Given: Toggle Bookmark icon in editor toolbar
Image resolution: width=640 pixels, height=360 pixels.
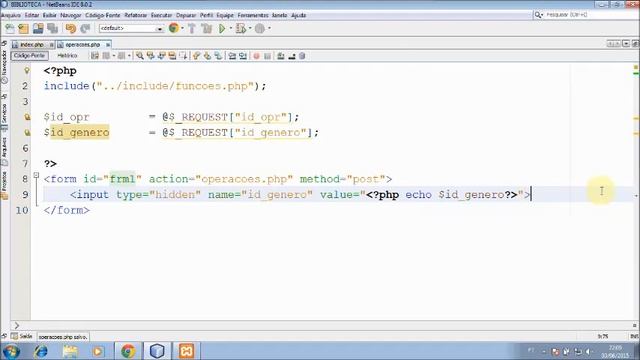Looking at the screenshot, I should 218,56.
